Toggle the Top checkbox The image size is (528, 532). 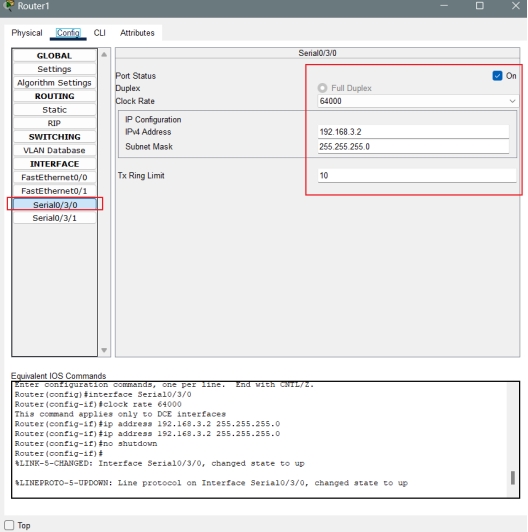[x=9, y=525]
